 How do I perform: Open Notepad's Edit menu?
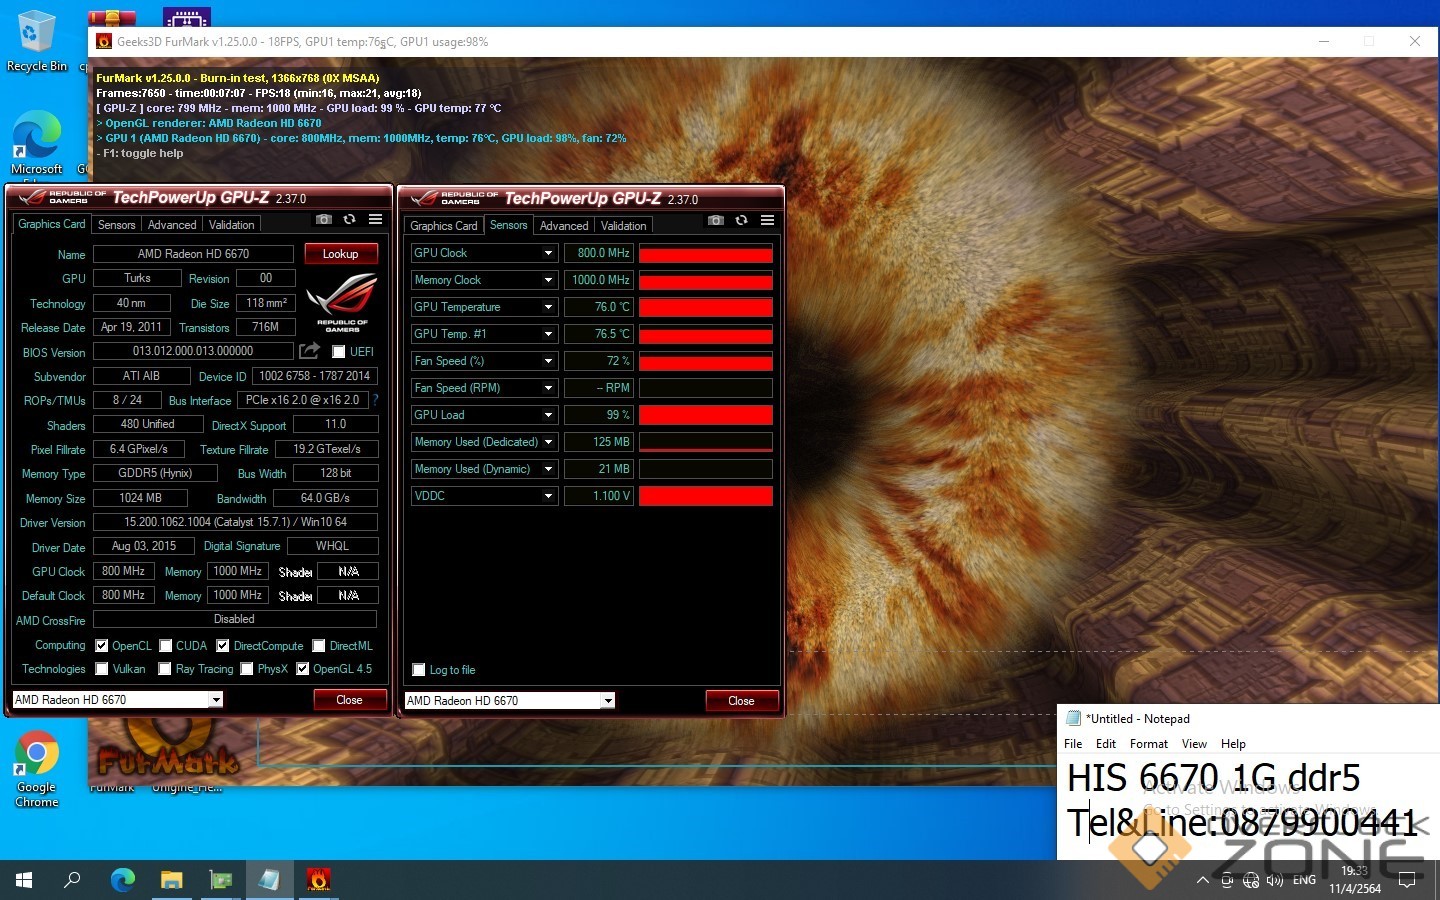point(1106,744)
